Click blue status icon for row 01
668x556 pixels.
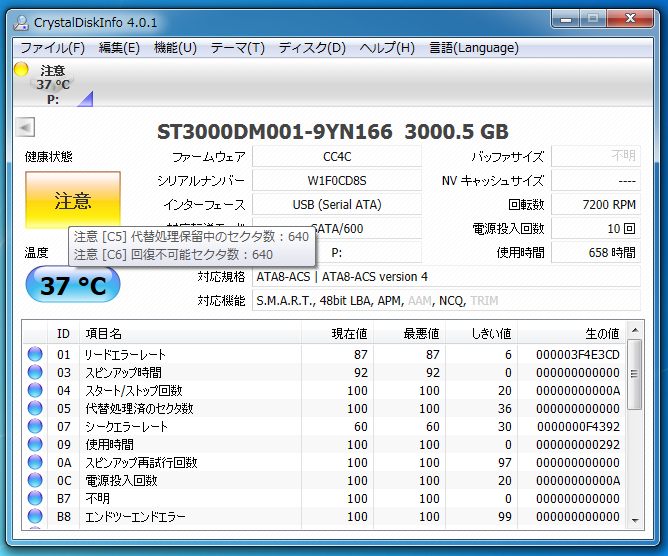point(35,354)
